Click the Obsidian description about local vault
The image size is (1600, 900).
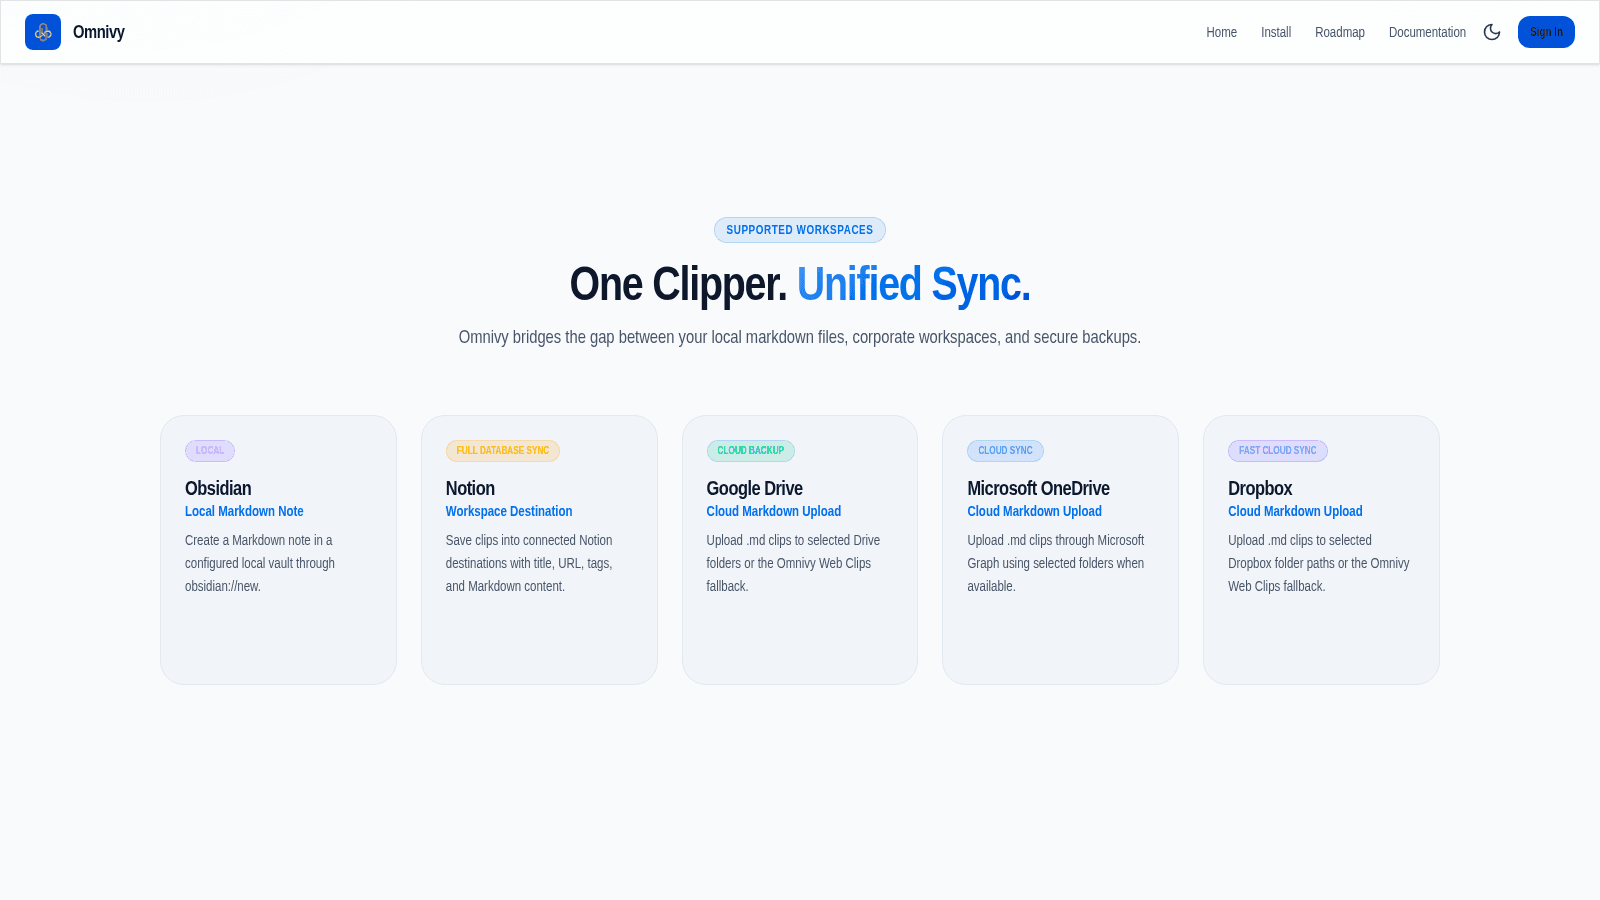coord(260,563)
